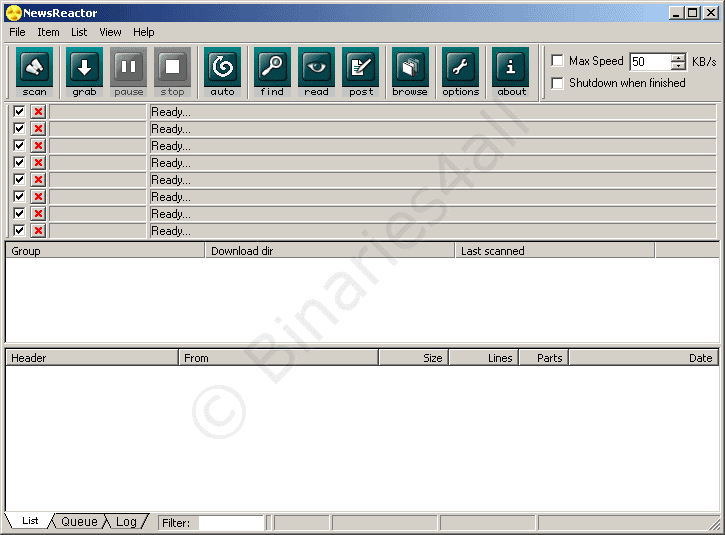This screenshot has width=725, height=535.
Task: Uncheck the fifth connection row checkbox
Action: (x=19, y=179)
